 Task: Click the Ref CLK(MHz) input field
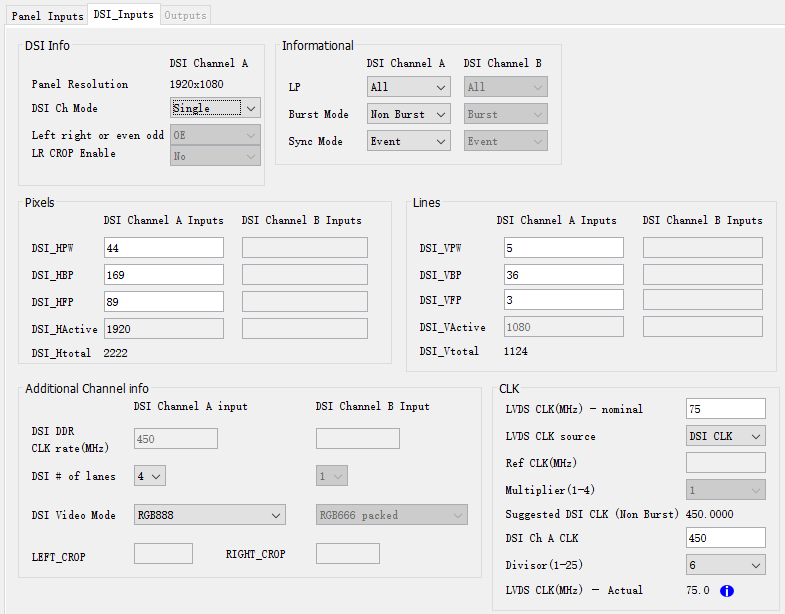coord(726,463)
